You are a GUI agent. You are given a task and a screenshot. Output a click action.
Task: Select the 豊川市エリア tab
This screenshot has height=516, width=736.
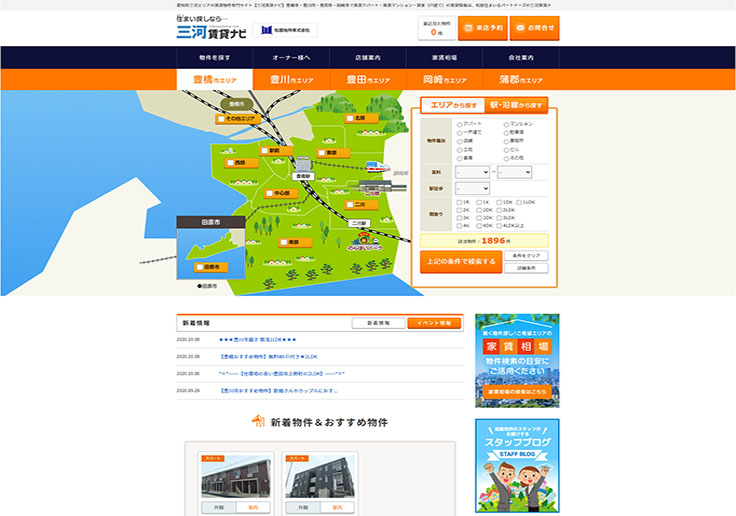tap(291, 79)
